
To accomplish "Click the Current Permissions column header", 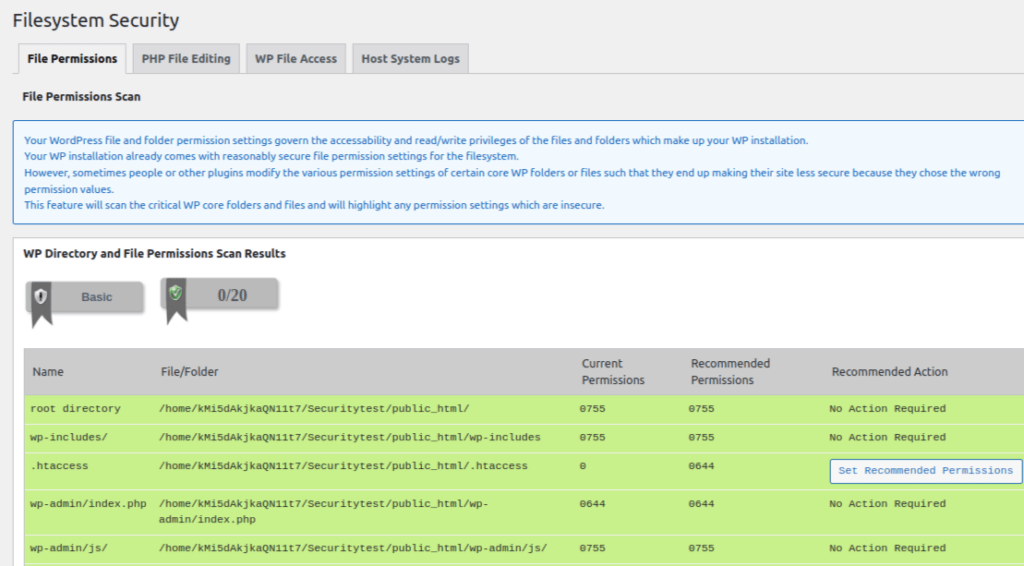I will pos(613,371).
